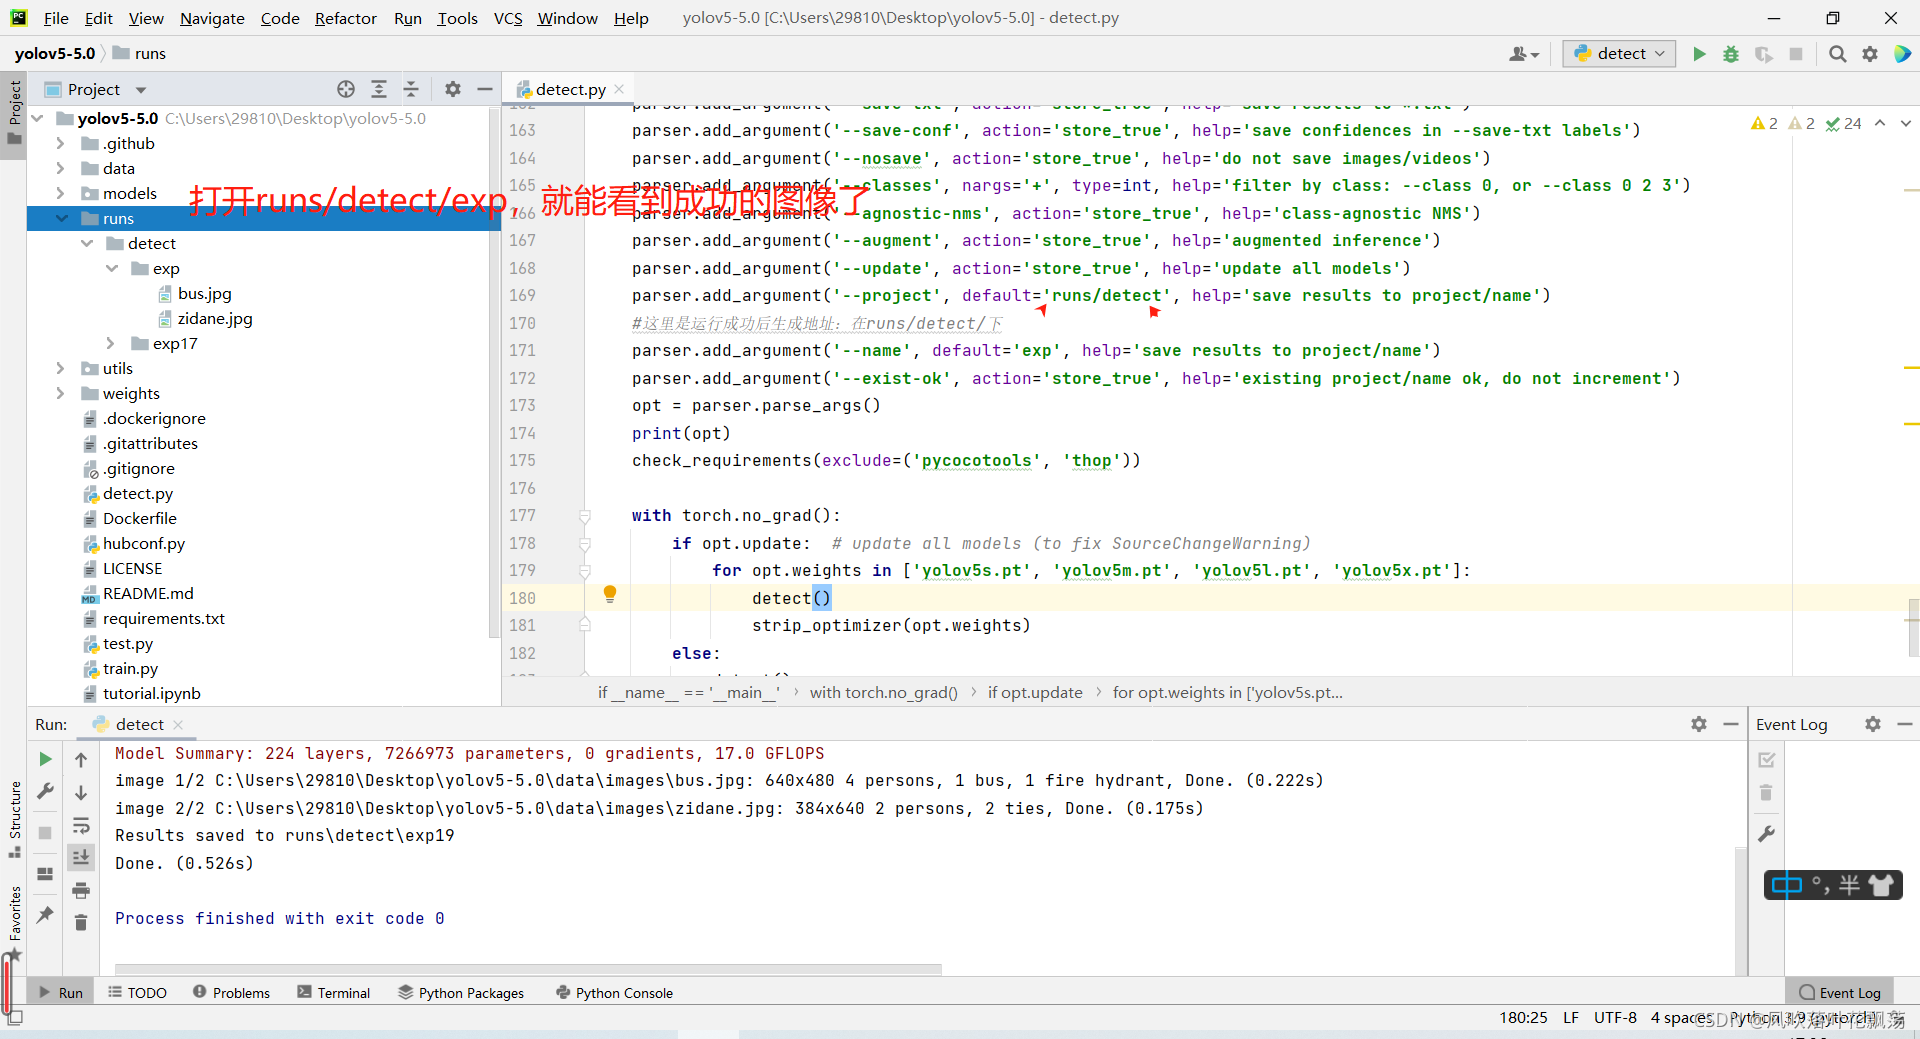Click LF line separator in status bar

pos(1571,1017)
